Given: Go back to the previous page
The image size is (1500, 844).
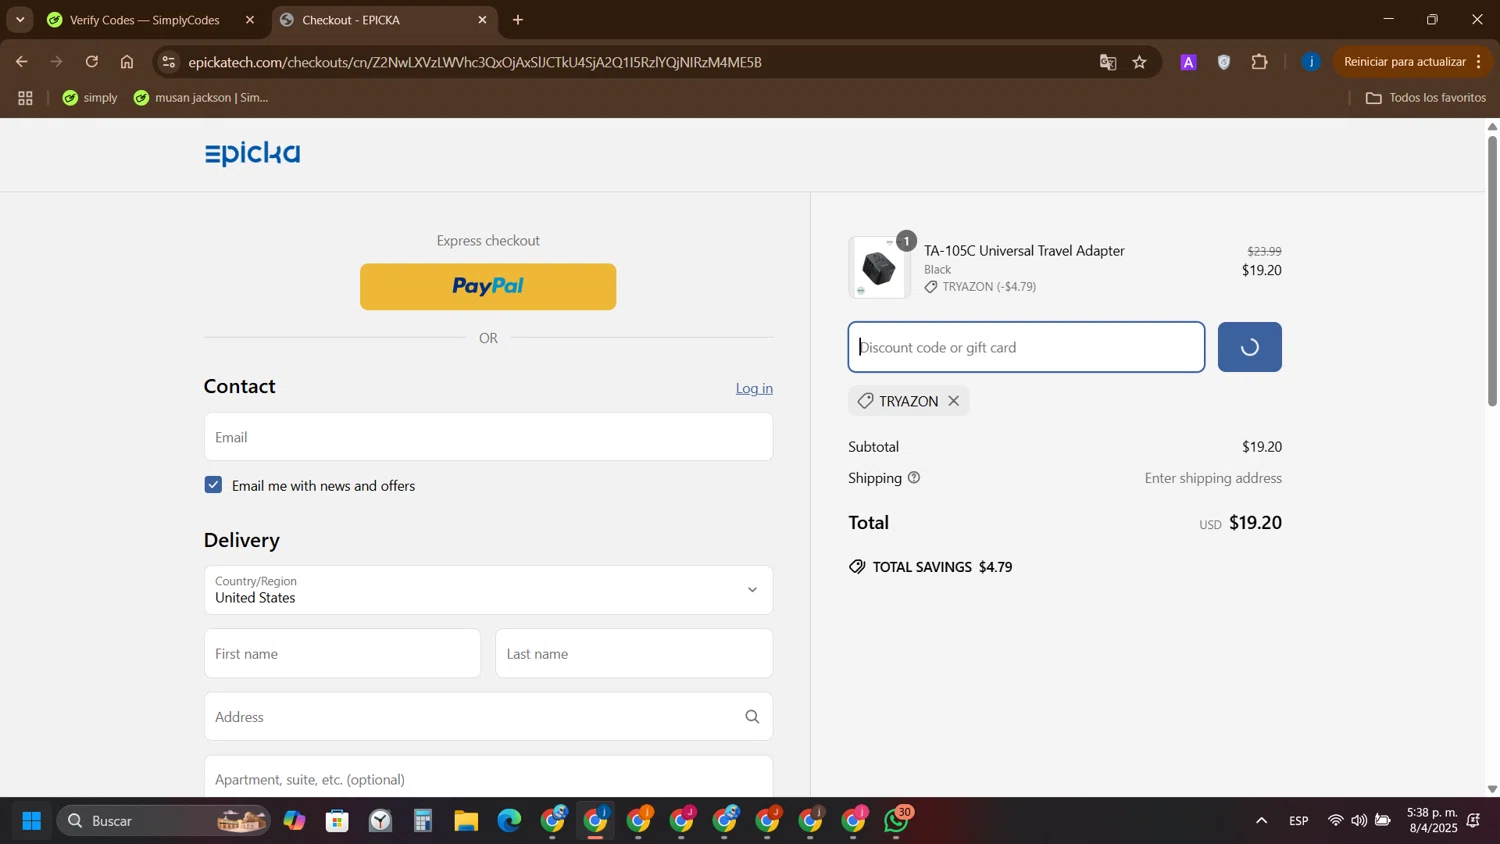Looking at the screenshot, I should coord(21,62).
